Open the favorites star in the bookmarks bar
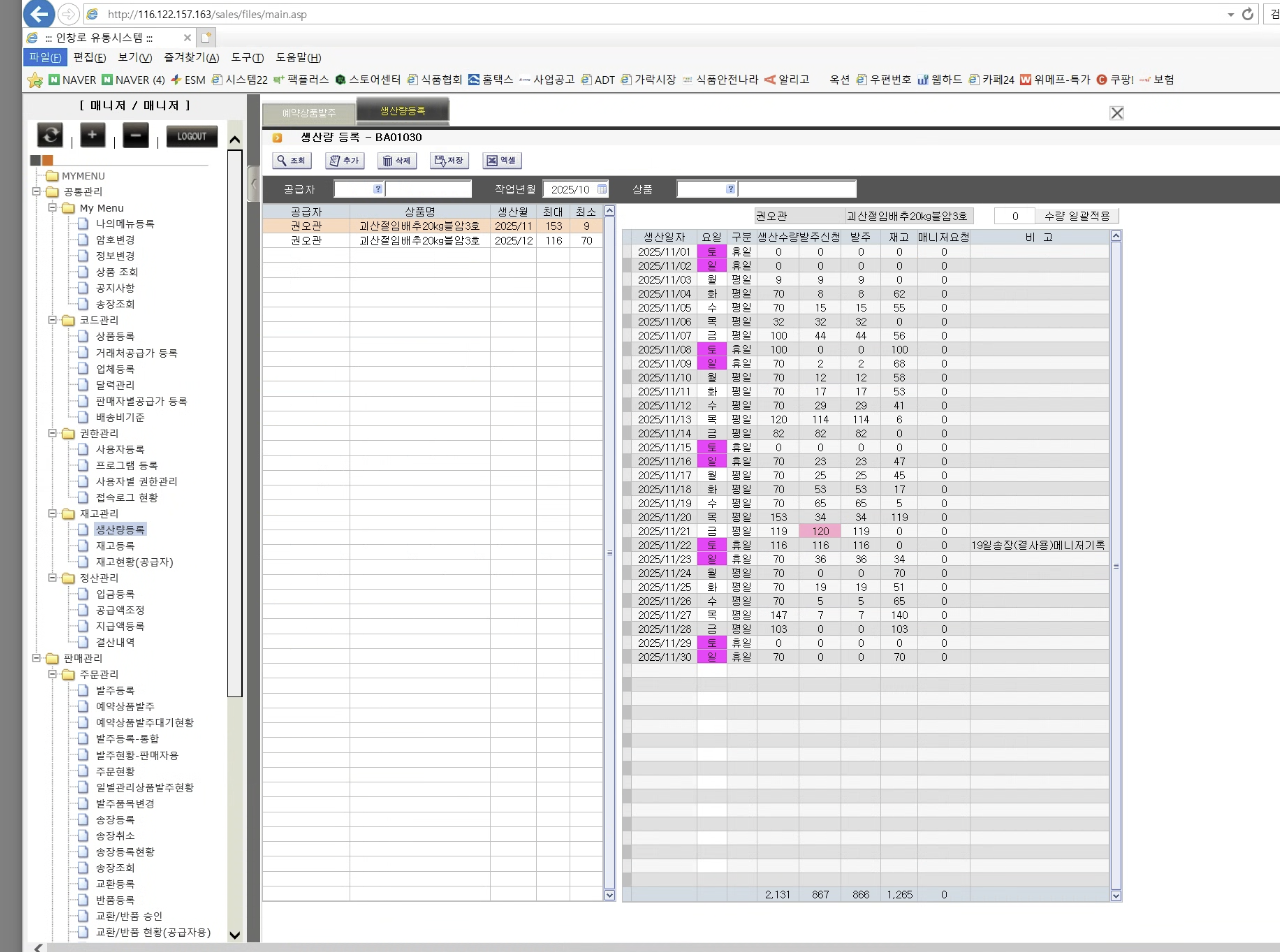1280x952 pixels. pos(35,80)
